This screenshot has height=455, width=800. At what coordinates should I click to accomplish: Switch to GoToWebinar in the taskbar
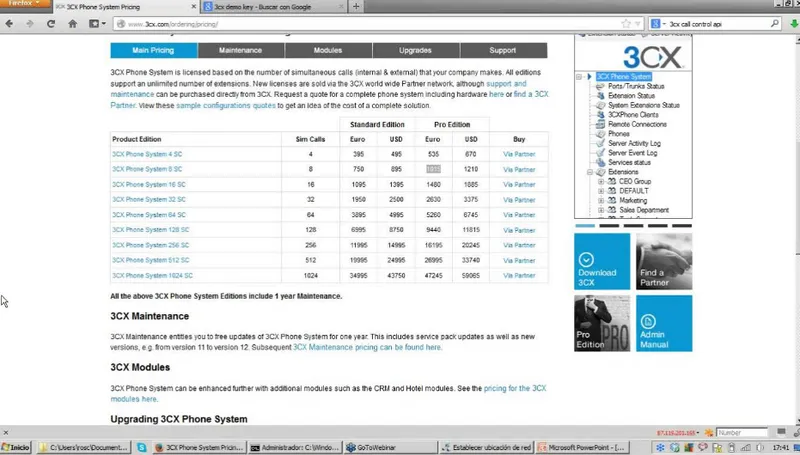point(390,447)
